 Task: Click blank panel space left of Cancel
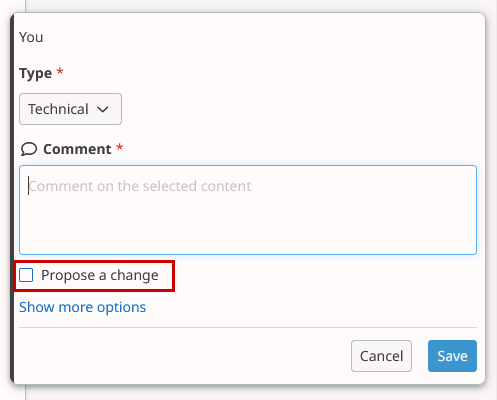pos(183,356)
